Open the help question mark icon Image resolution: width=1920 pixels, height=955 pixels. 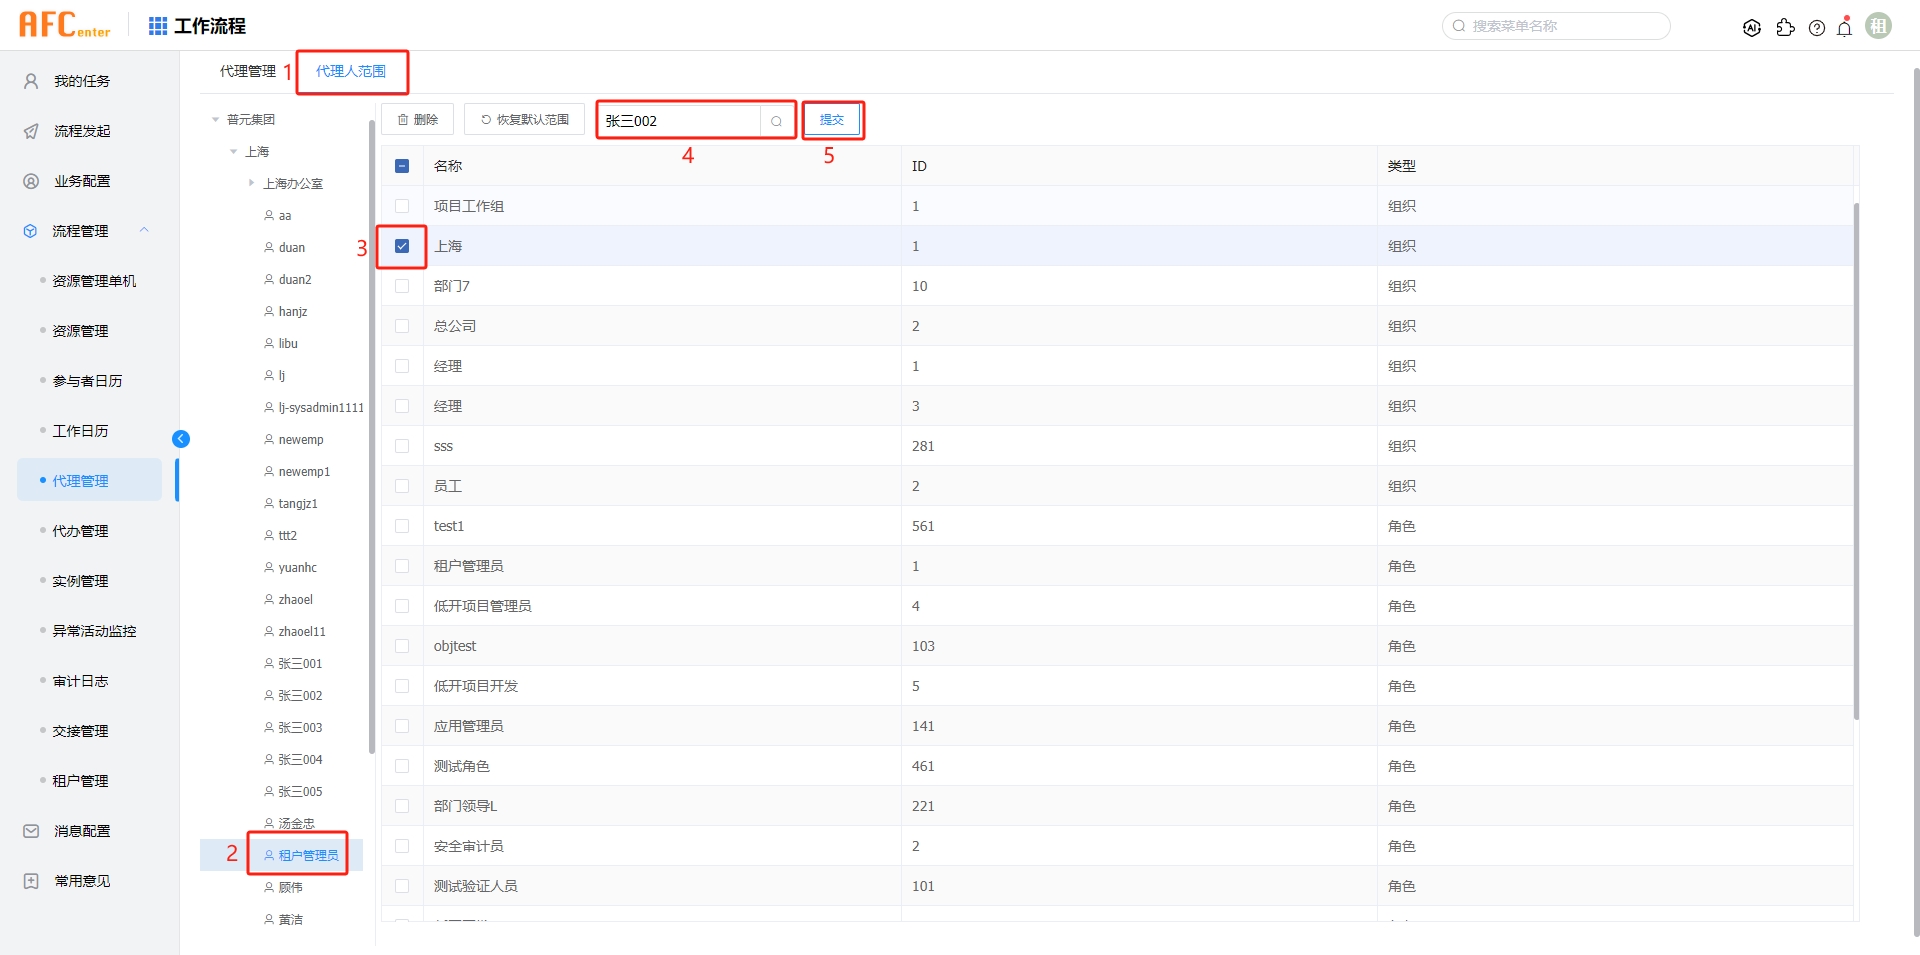click(x=1817, y=27)
